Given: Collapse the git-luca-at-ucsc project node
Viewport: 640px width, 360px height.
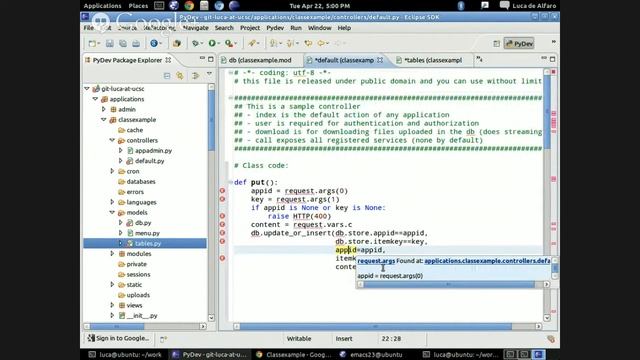Looking at the screenshot, I should tap(87, 89).
